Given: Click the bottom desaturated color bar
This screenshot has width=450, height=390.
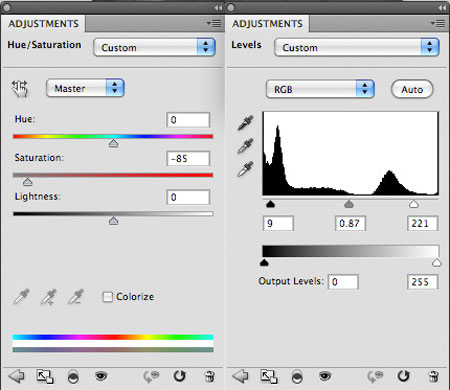Looking at the screenshot, I should click(113, 349).
